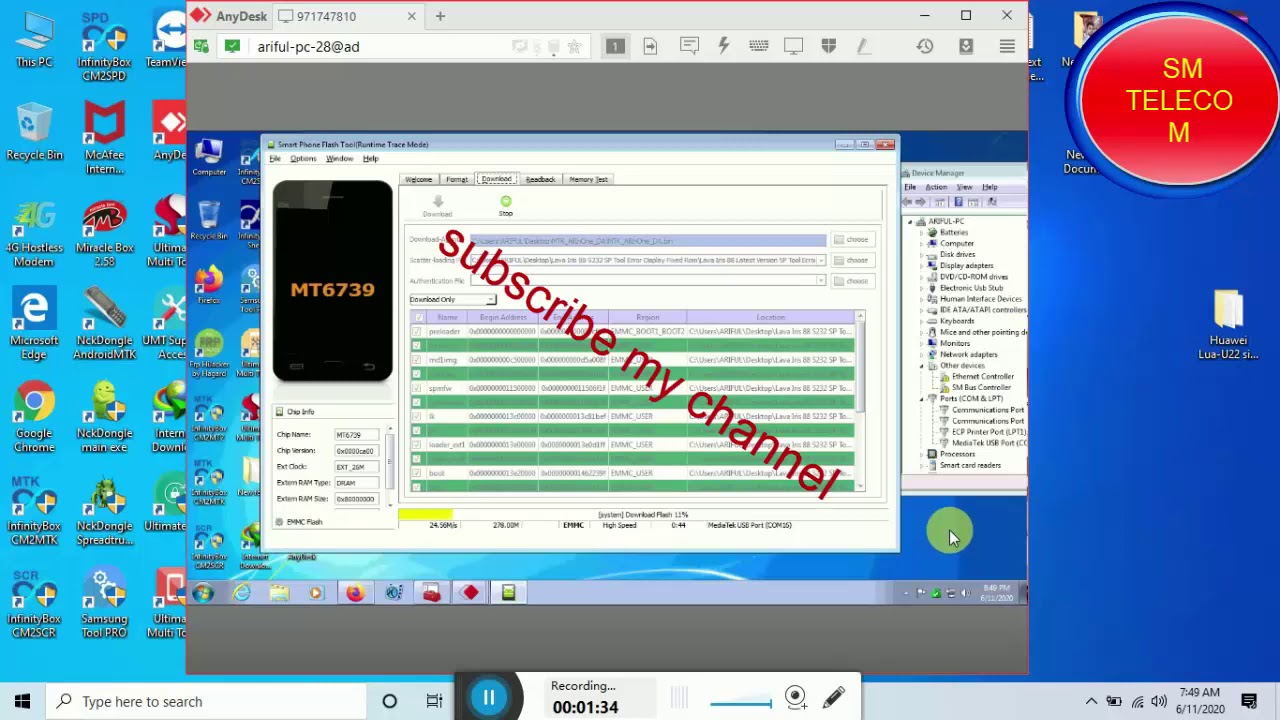
Task: Open the AnyDesk hamburger main menu
Action: click(x=1007, y=46)
